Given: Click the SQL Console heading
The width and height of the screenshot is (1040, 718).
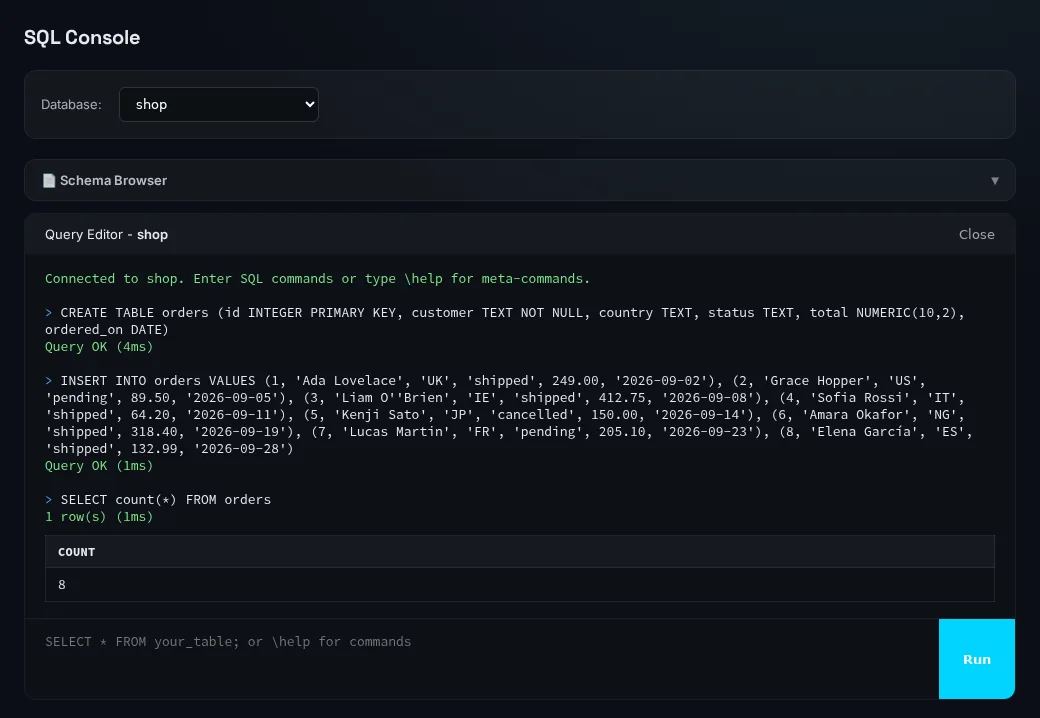Looking at the screenshot, I should point(82,37).
